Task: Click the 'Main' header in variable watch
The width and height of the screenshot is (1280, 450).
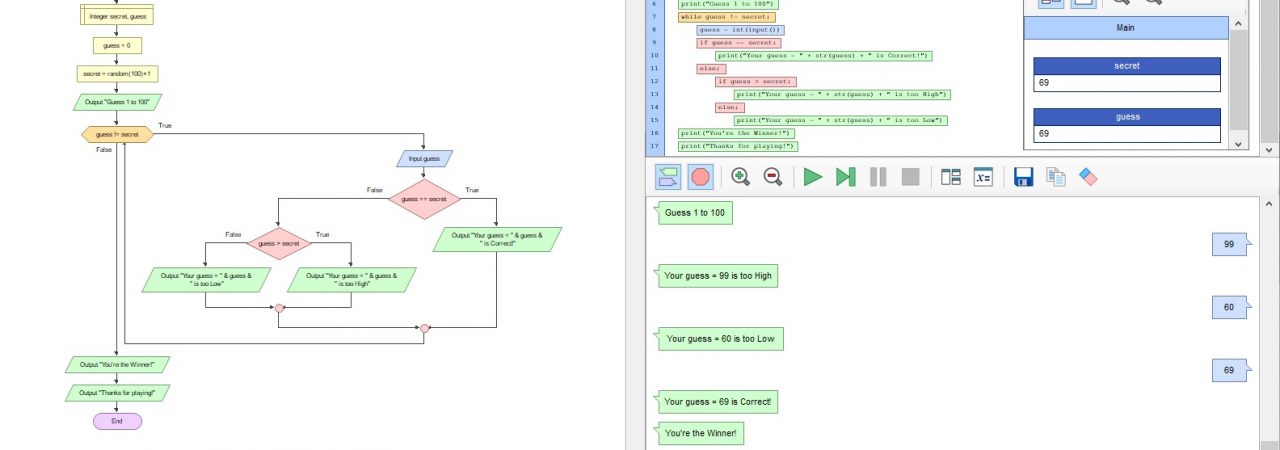Action: (1126, 28)
